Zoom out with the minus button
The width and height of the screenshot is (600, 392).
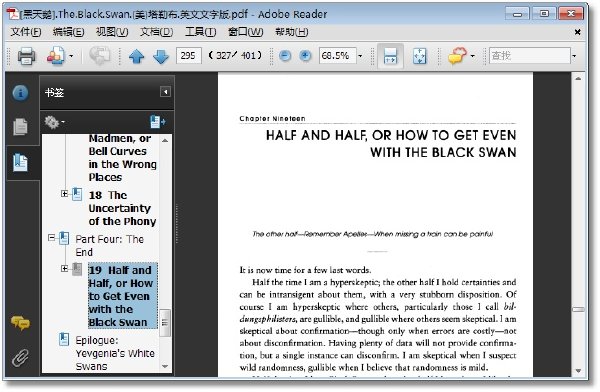point(285,56)
